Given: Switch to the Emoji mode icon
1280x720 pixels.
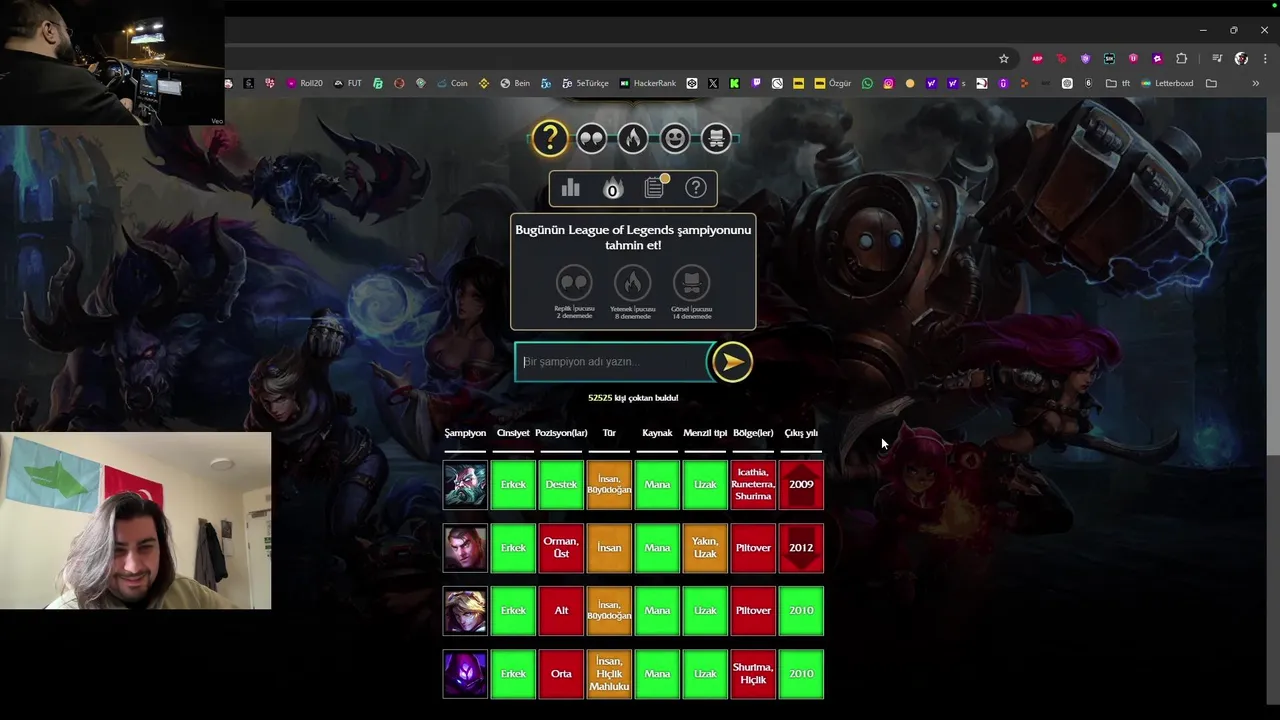Looking at the screenshot, I should point(675,138).
